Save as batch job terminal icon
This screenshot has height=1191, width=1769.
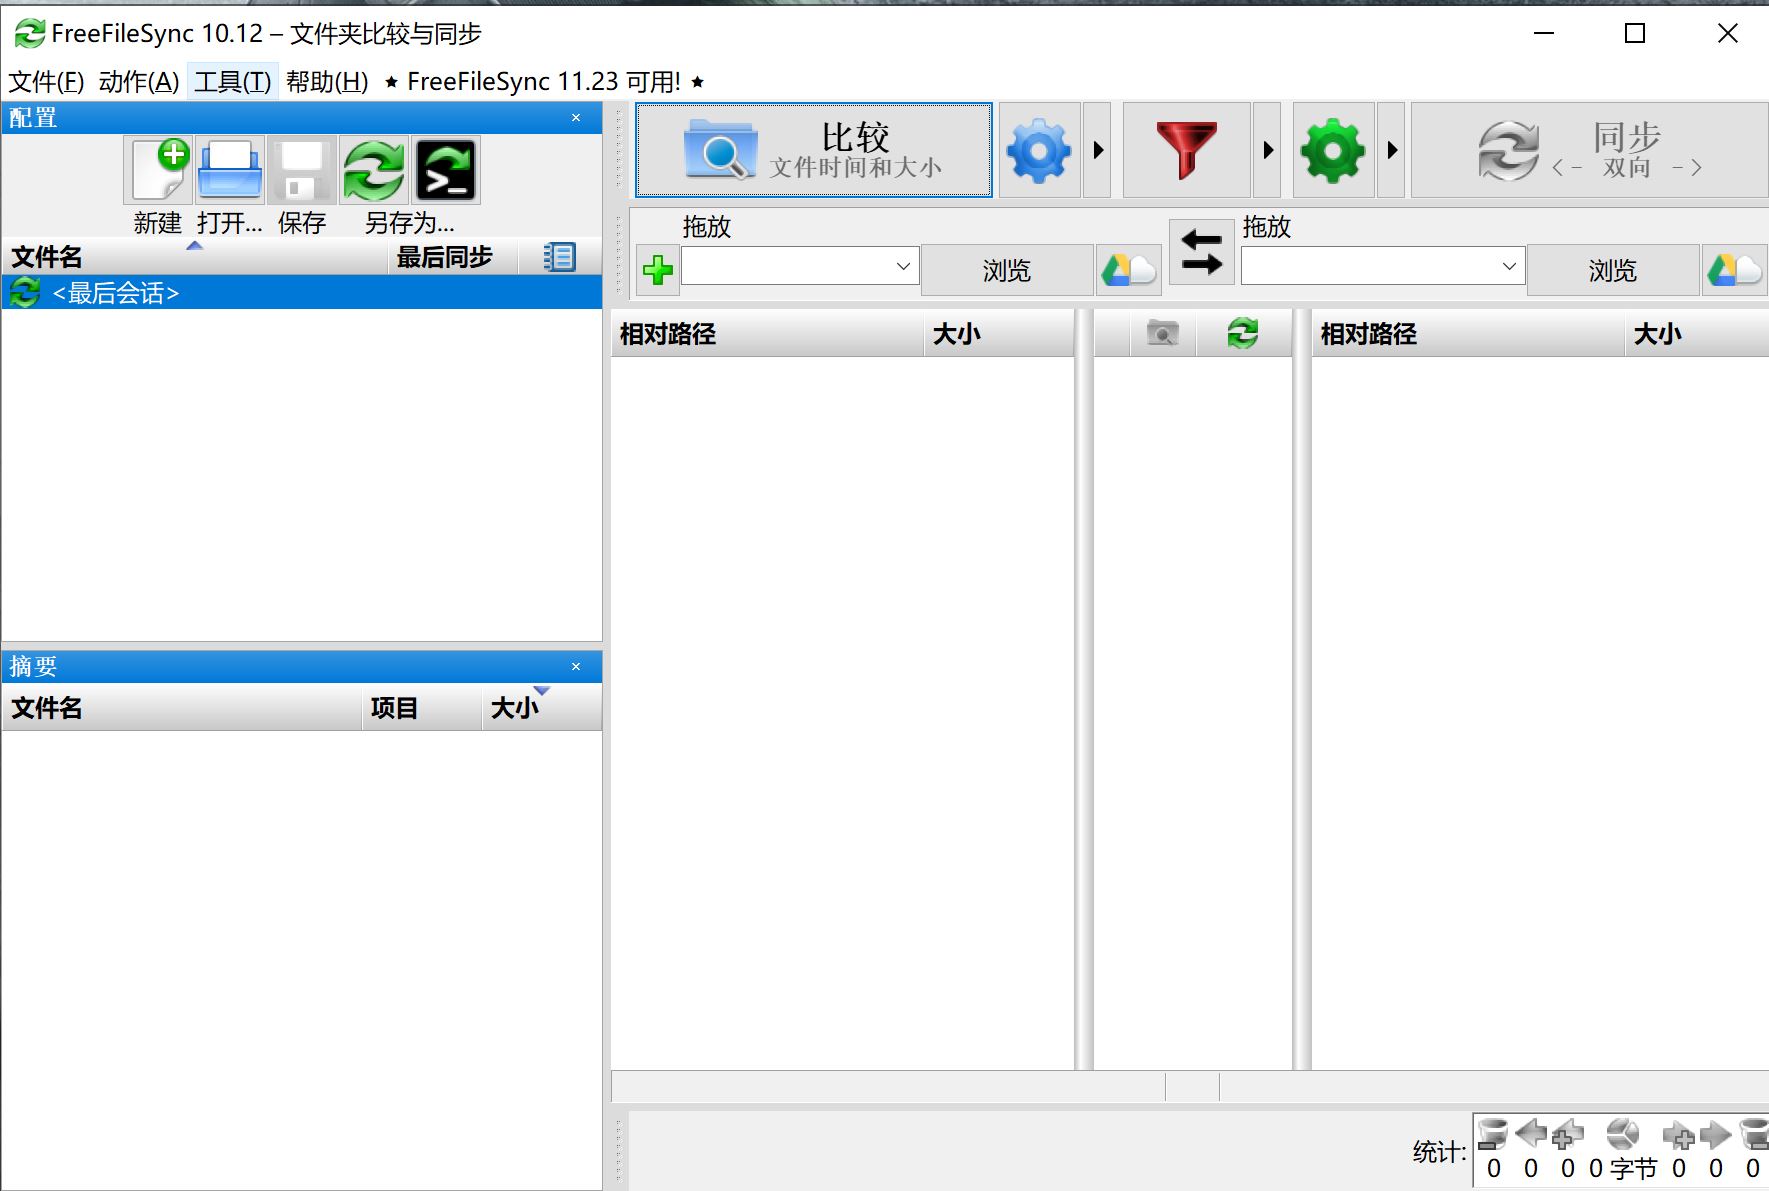point(446,171)
